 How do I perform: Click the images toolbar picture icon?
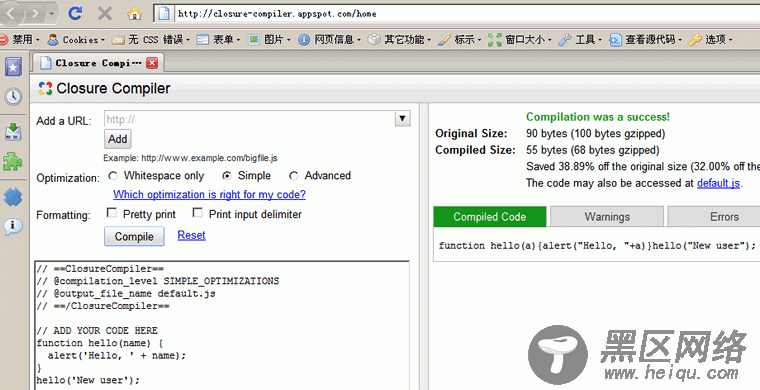coord(254,40)
